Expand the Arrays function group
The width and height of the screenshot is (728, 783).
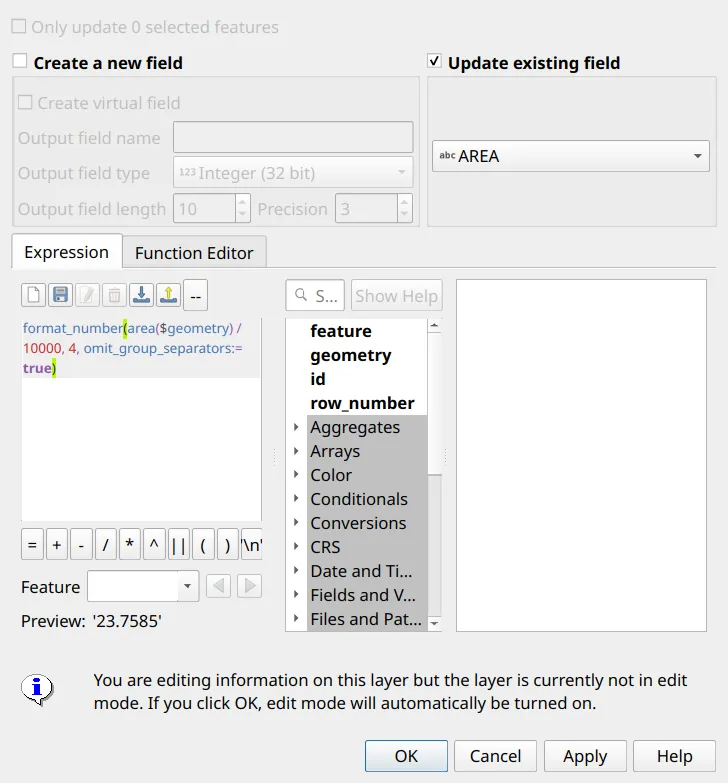pyautogui.click(x=296, y=451)
